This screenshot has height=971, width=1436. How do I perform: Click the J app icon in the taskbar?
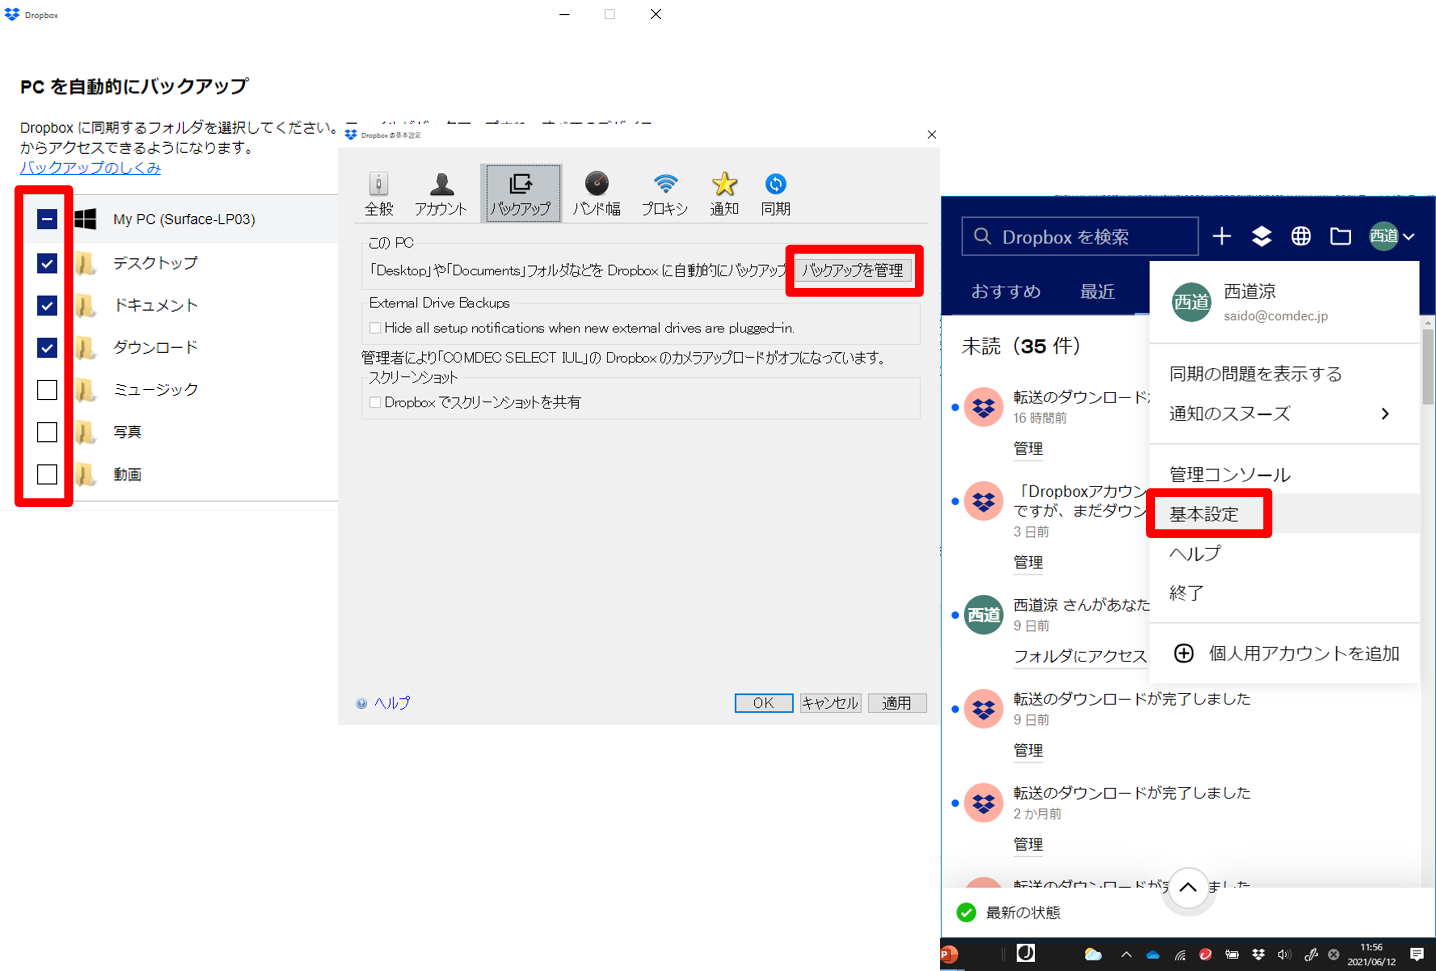coord(1026,953)
